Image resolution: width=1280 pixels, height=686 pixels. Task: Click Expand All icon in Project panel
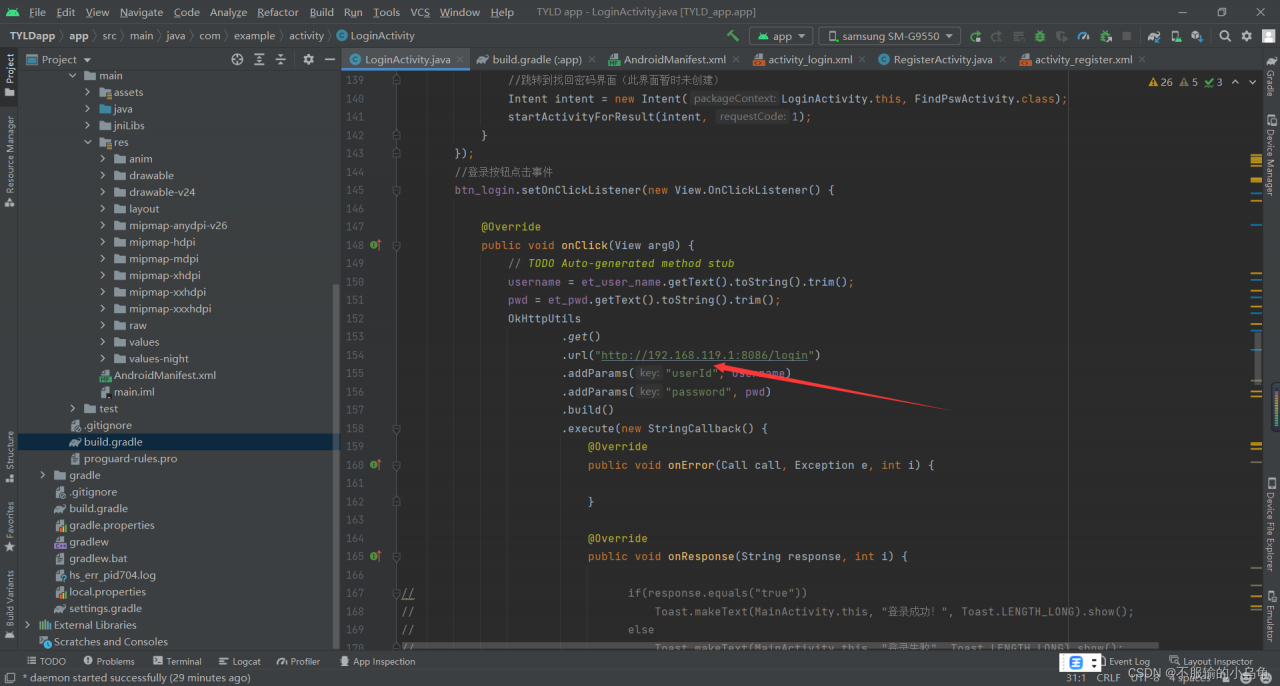click(x=259, y=59)
